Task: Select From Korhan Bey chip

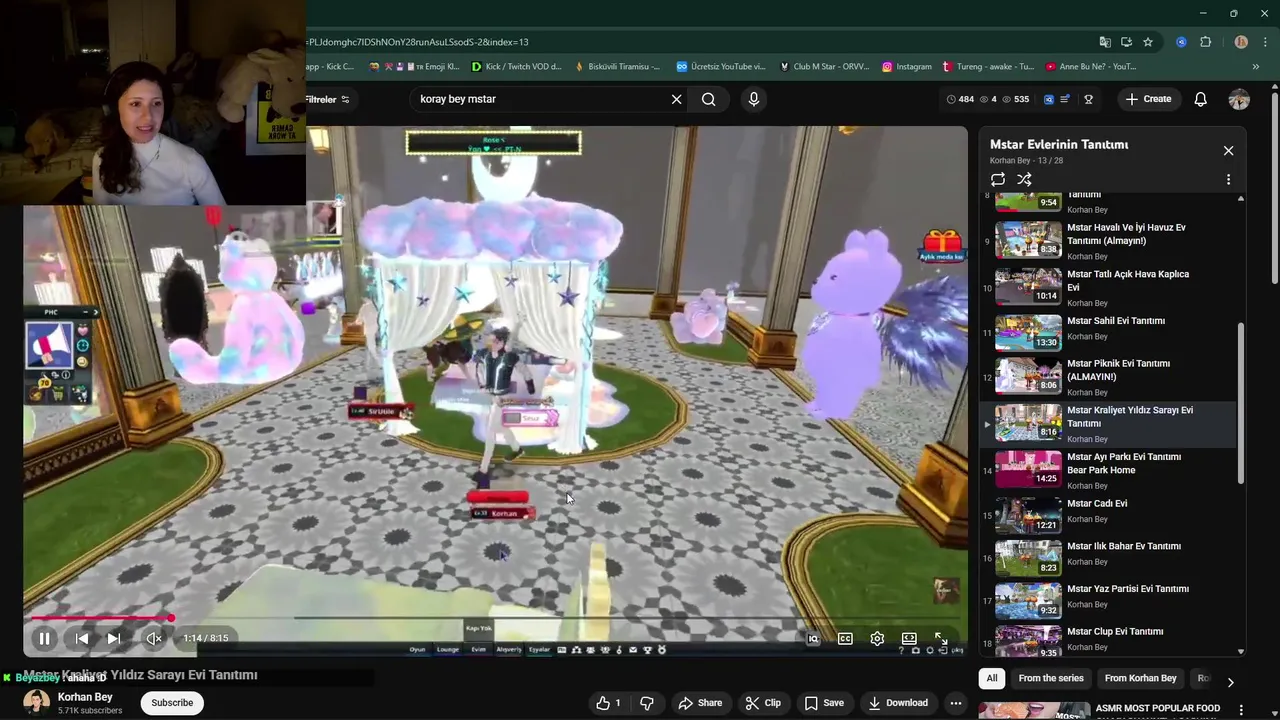Action: [x=1140, y=678]
